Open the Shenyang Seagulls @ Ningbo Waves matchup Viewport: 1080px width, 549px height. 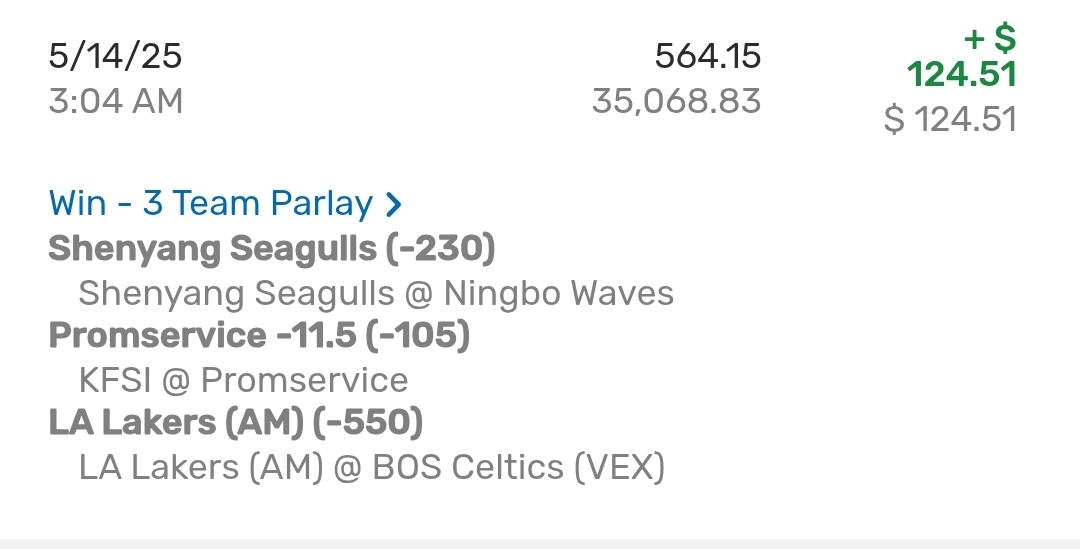pos(376,293)
